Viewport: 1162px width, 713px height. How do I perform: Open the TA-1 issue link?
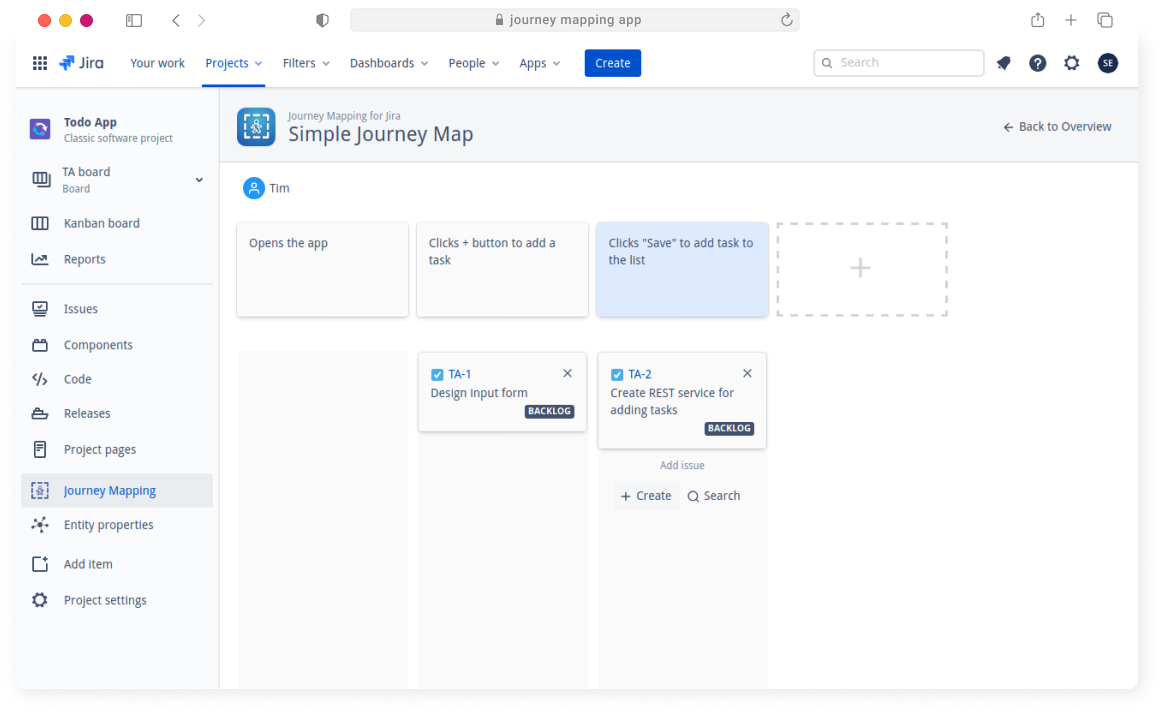[459, 374]
